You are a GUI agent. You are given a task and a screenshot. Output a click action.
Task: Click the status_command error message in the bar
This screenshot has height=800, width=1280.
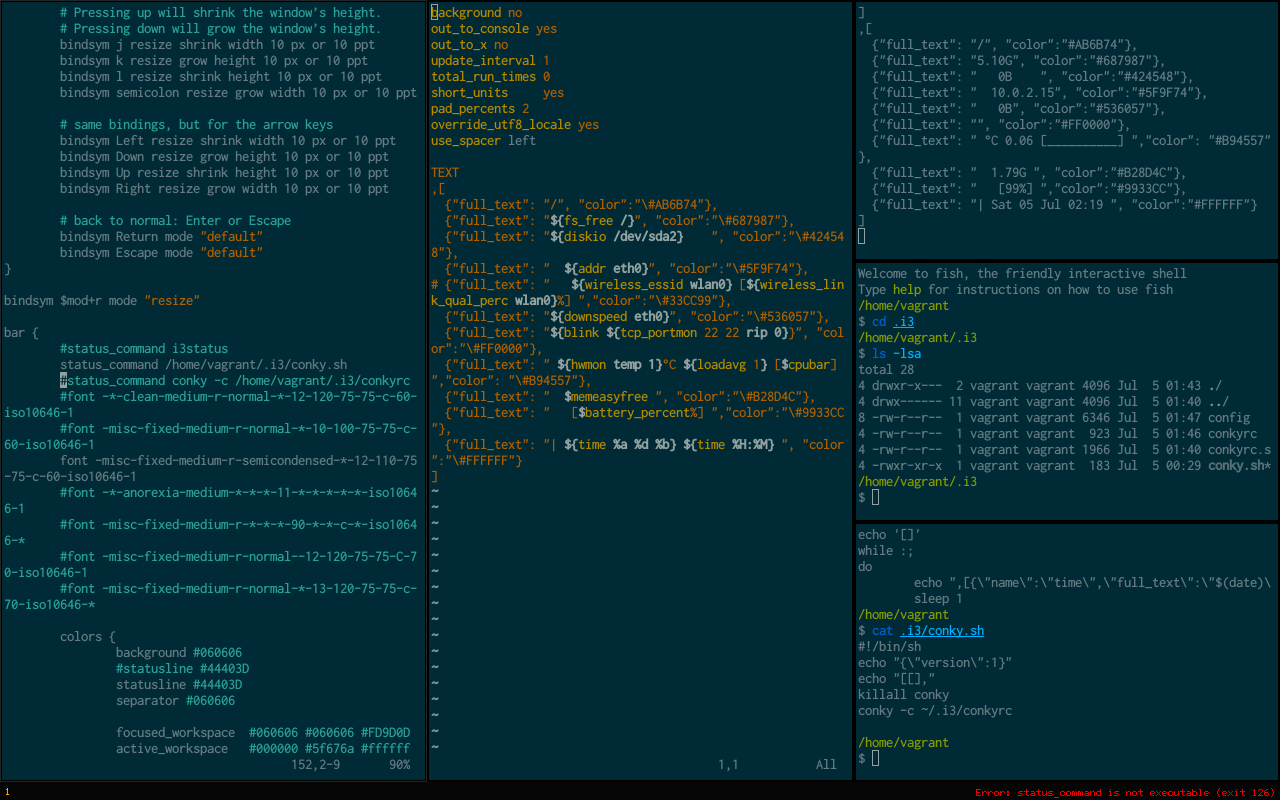(x=1125, y=792)
